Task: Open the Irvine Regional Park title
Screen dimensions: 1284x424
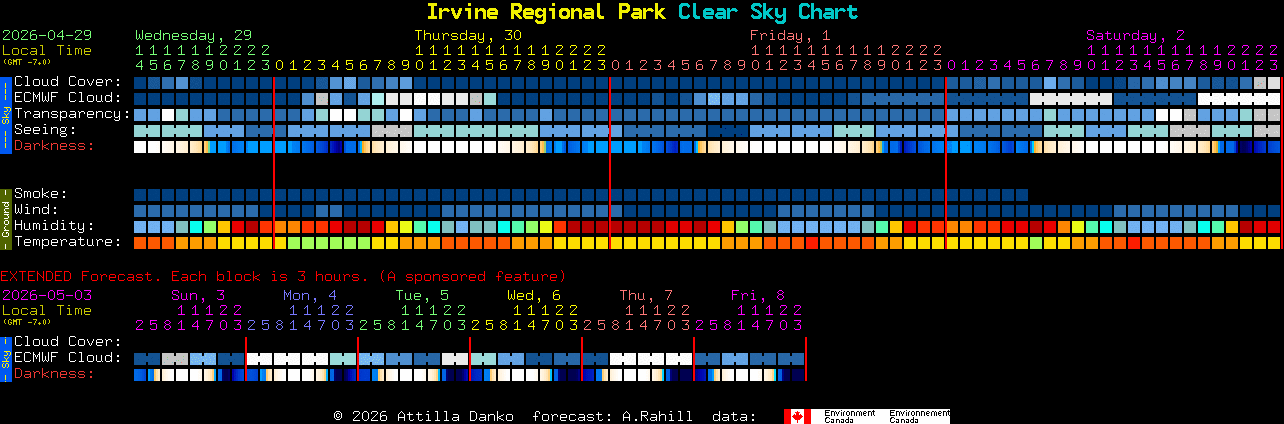Action: pyautogui.click(x=548, y=12)
